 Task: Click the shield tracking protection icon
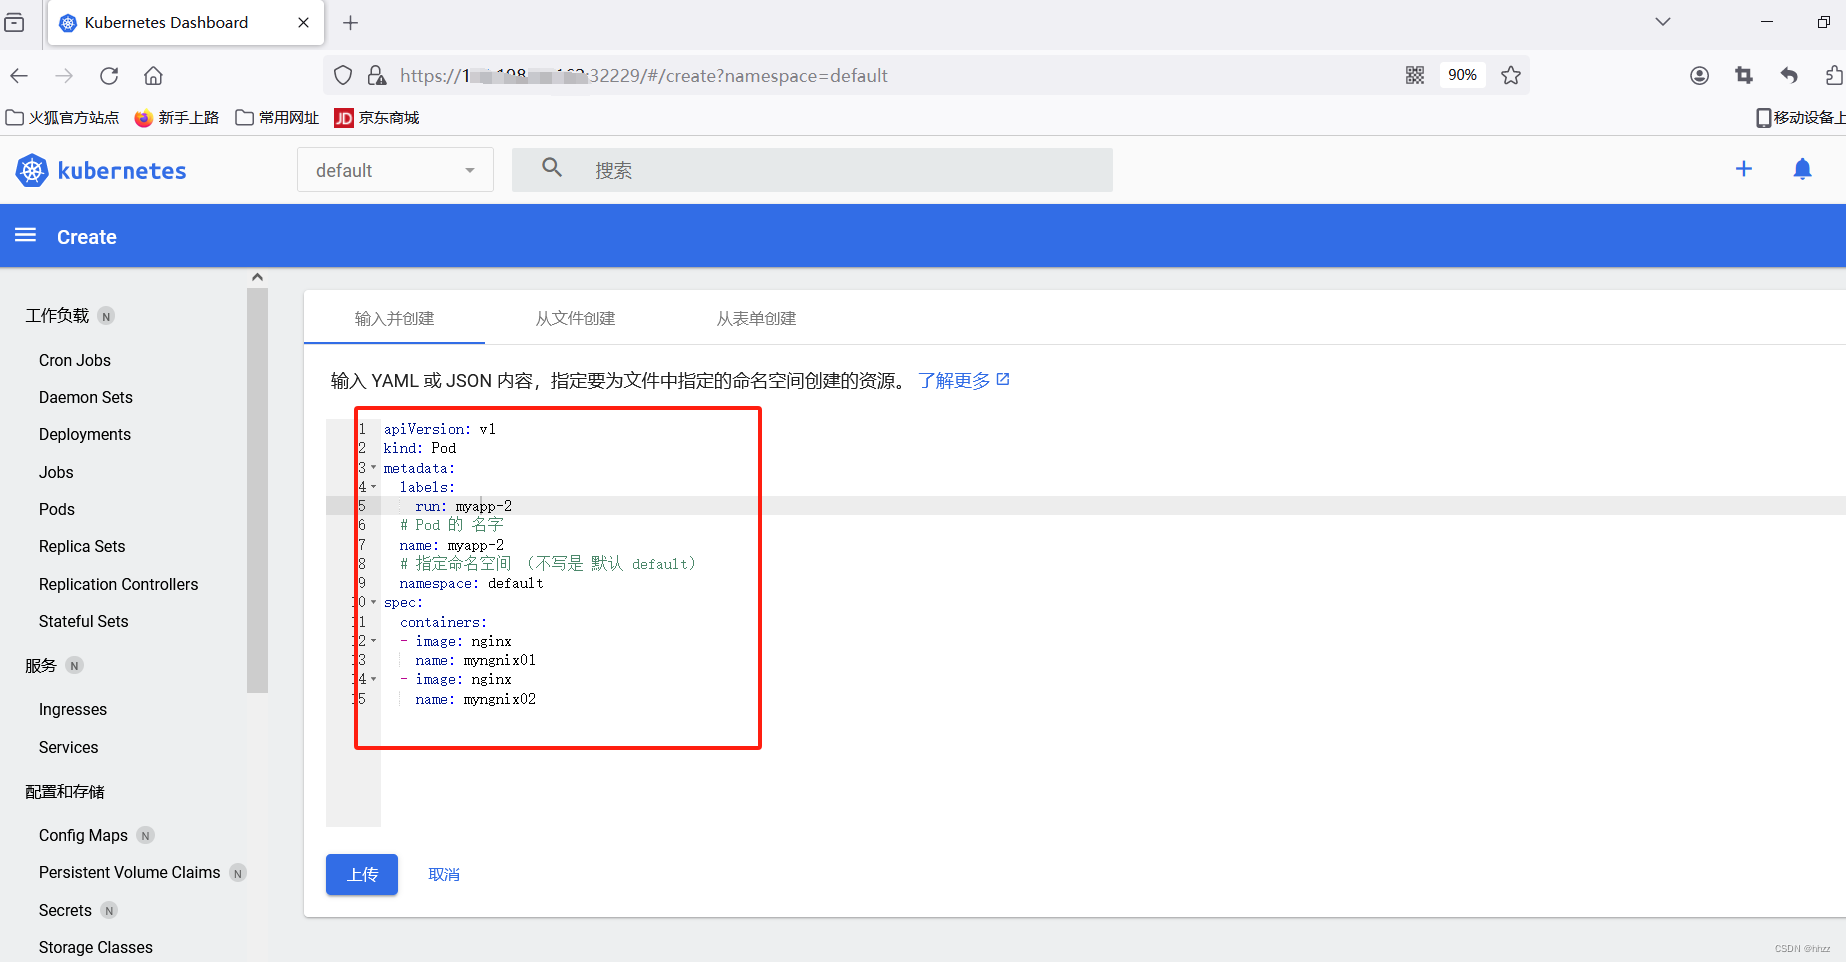[343, 76]
